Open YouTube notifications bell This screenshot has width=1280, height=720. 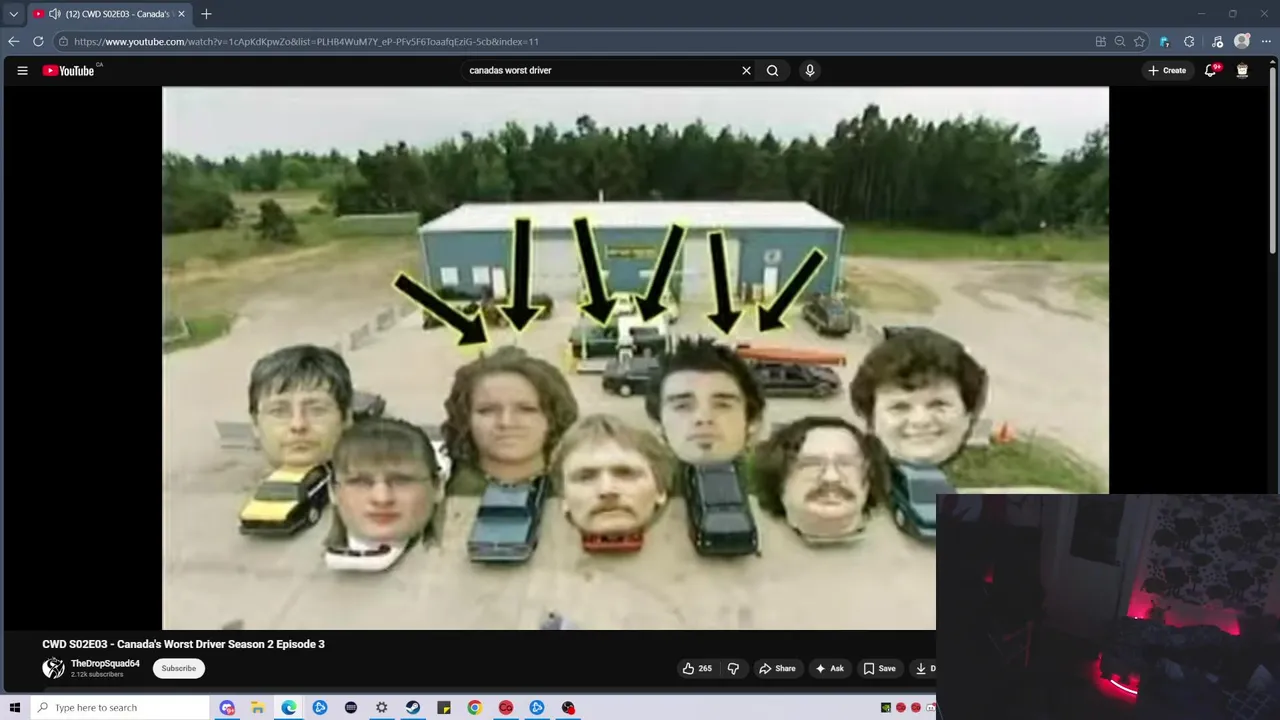(x=1211, y=71)
